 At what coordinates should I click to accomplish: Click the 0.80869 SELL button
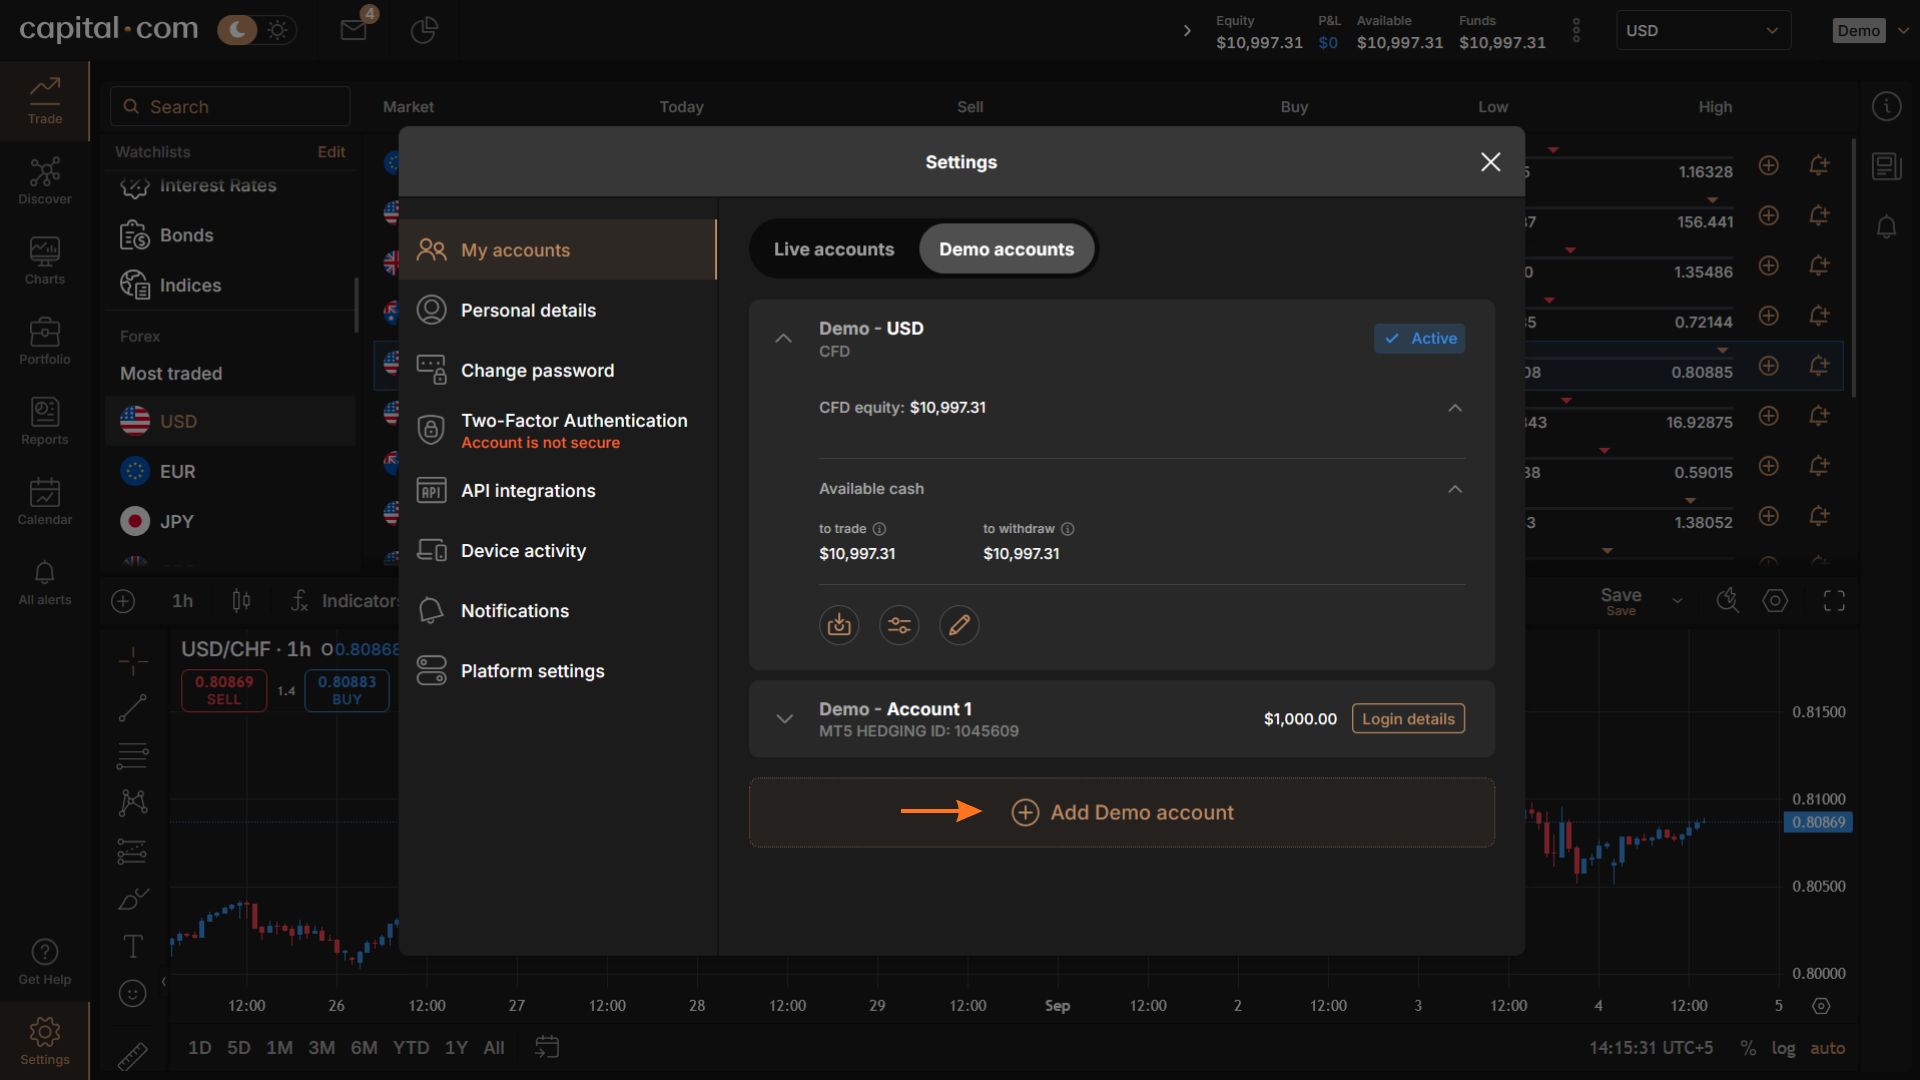tap(224, 690)
